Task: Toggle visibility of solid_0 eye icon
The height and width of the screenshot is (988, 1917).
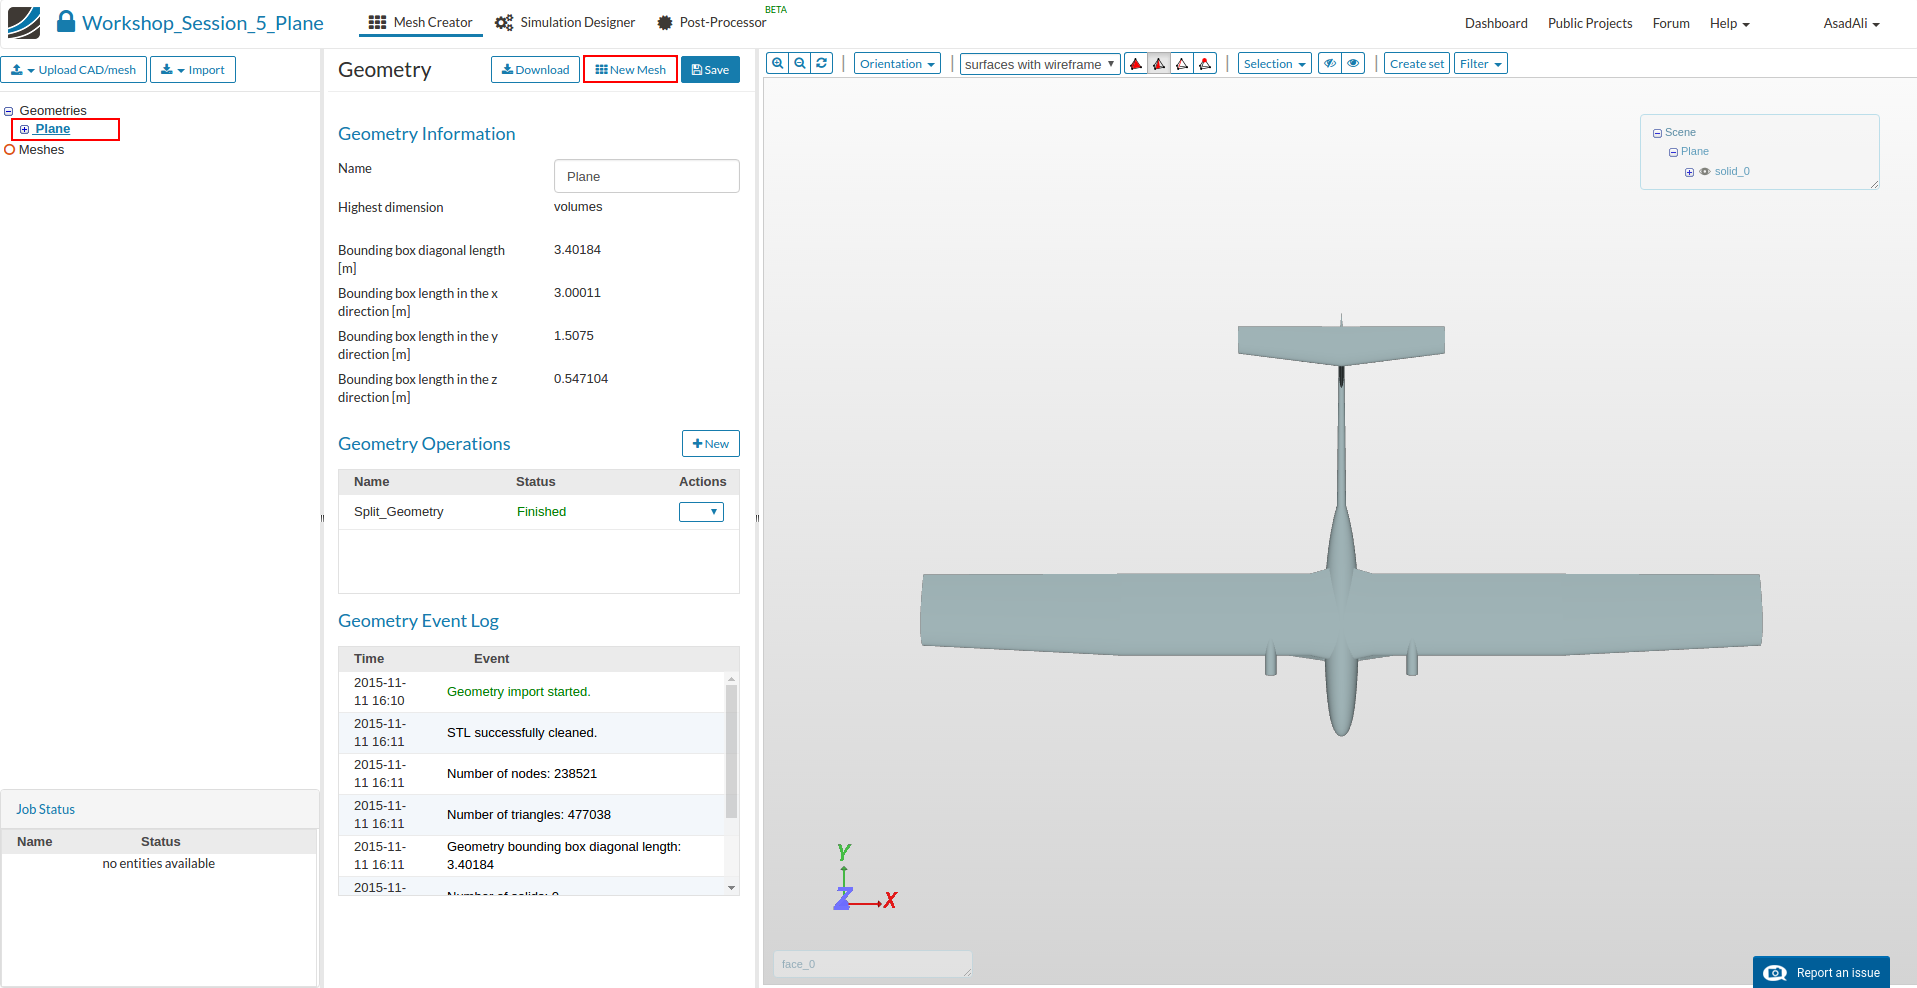Action: [x=1705, y=172]
